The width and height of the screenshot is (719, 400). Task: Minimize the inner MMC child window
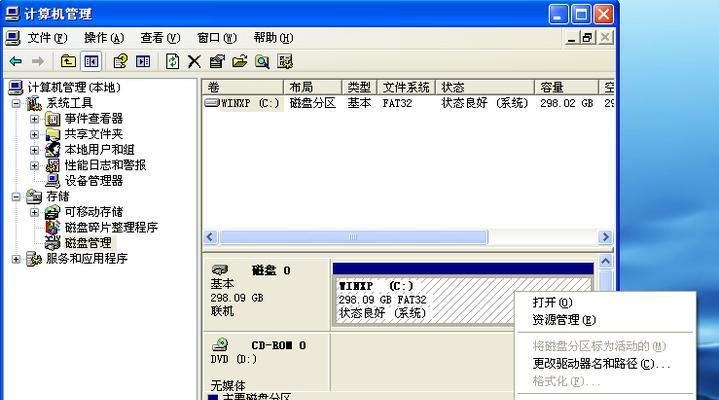click(x=571, y=38)
